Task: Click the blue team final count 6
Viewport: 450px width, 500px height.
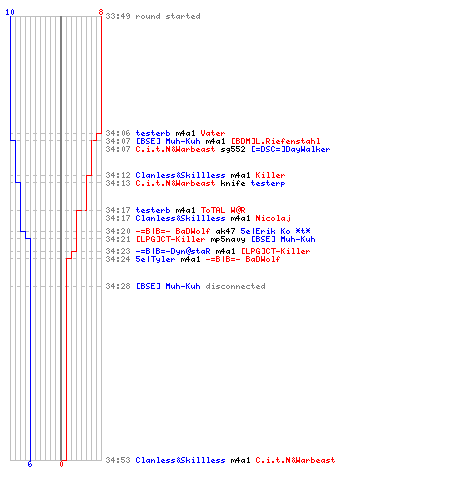Action: 30,464
